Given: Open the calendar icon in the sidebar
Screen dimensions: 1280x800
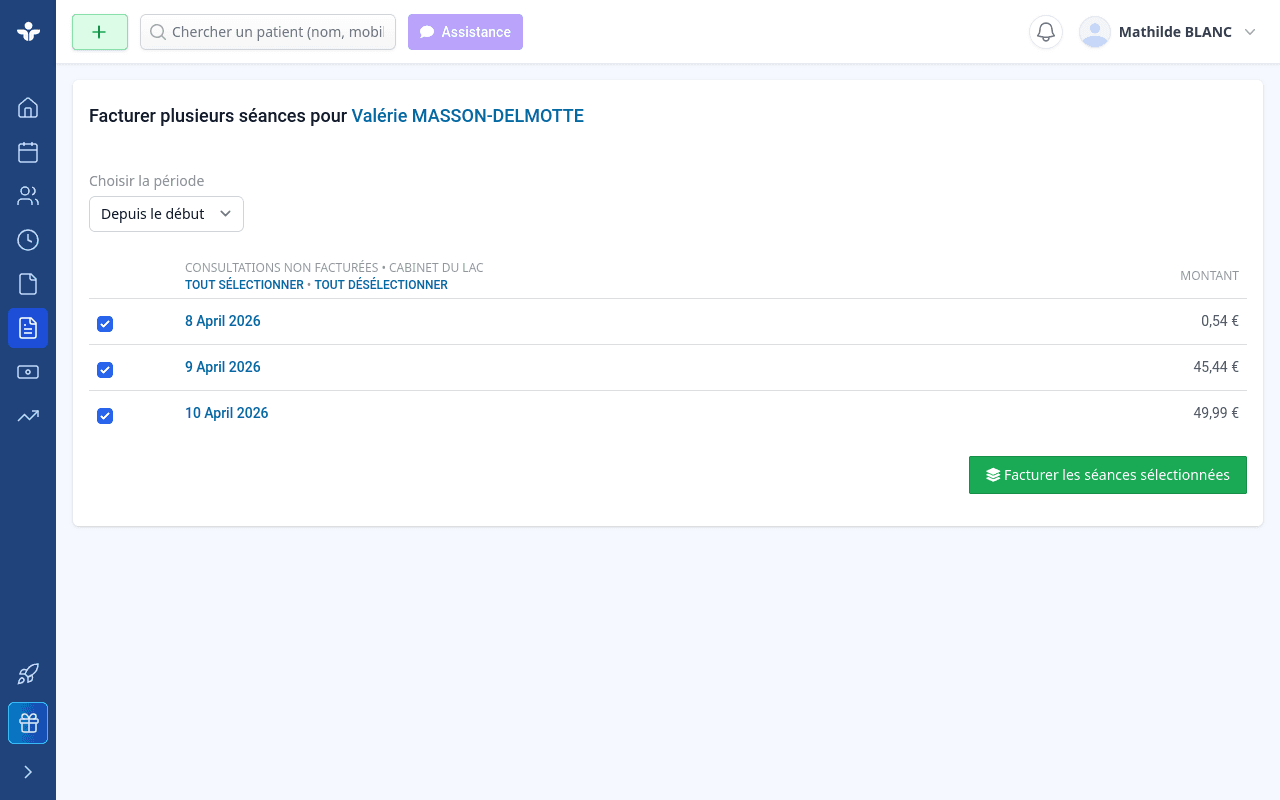Looking at the screenshot, I should point(28,152).
